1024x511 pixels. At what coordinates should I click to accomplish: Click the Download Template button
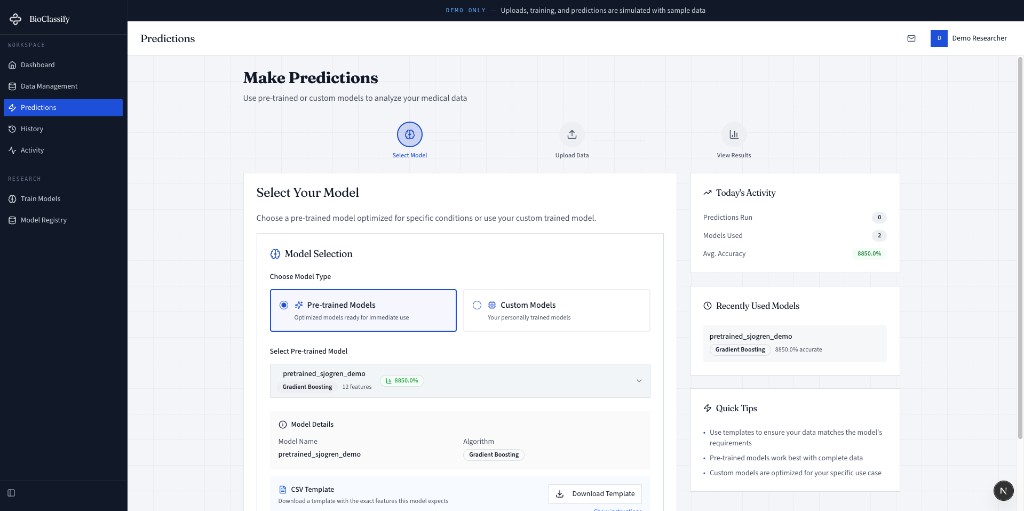click(595, 493)
